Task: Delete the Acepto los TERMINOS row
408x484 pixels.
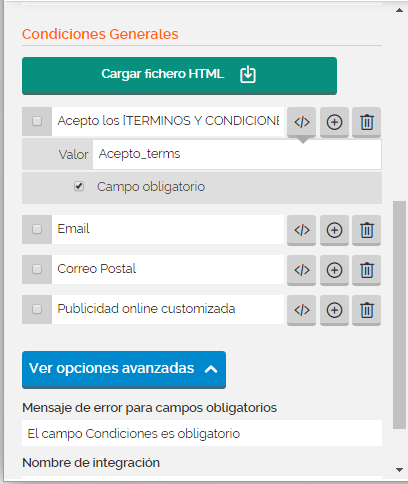Action: pyautogui.click(x=367, y=122)
